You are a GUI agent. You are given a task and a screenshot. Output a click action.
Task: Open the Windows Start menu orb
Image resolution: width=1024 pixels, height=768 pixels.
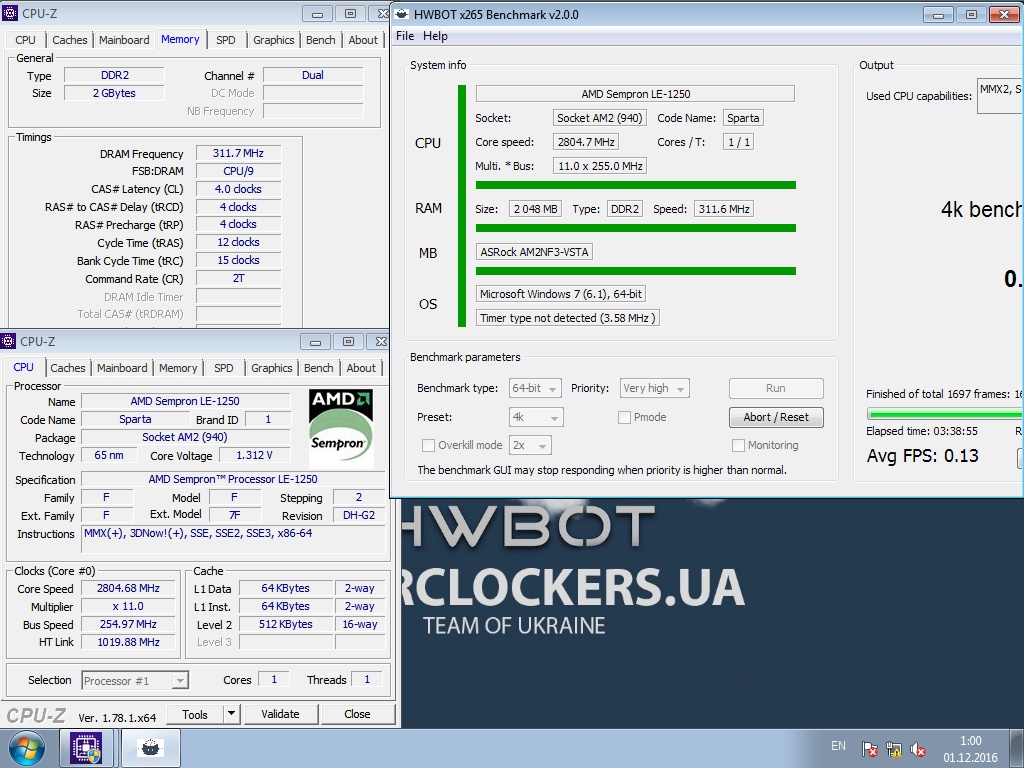(27, 748)
